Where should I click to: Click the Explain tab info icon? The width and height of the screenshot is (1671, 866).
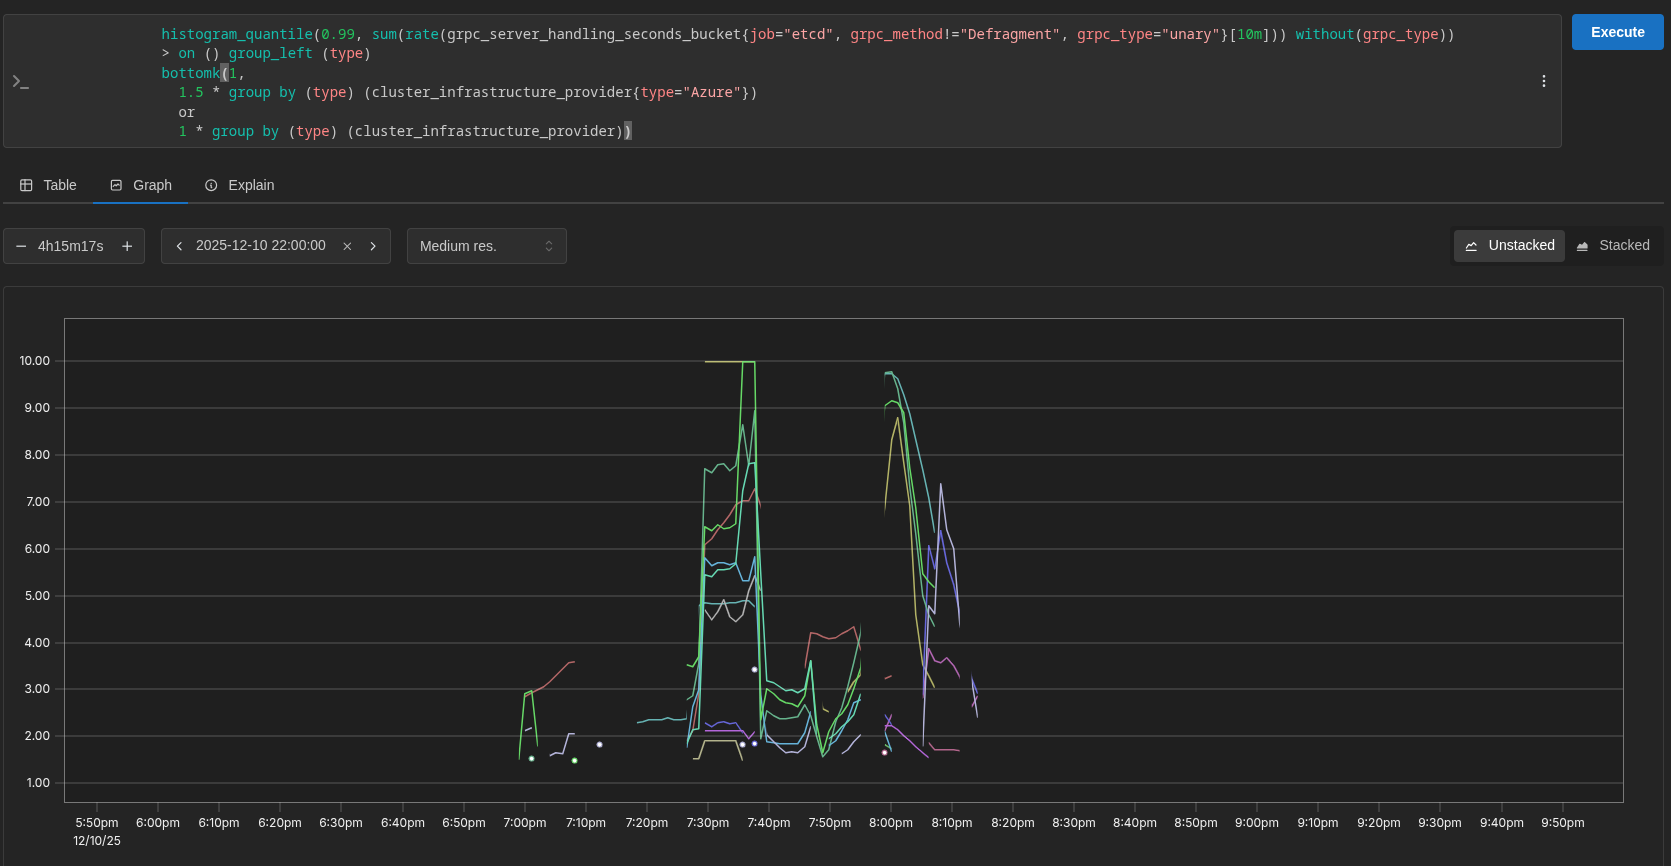pos(211,185)
